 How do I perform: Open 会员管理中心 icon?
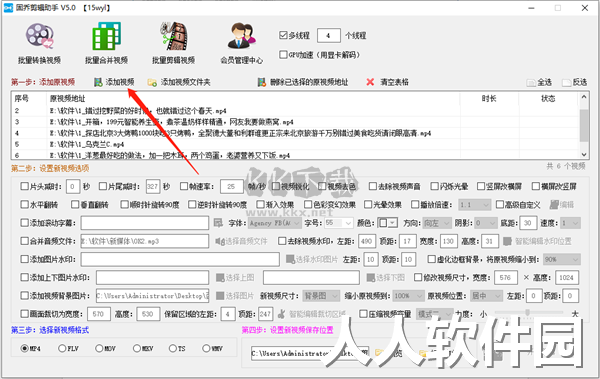click(242, 36)
